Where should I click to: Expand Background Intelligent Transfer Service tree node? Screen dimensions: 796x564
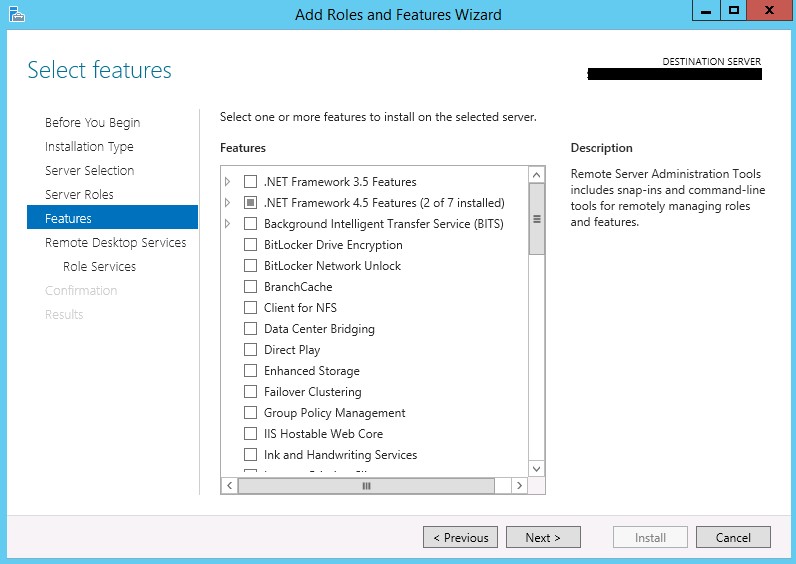(228, 224)
